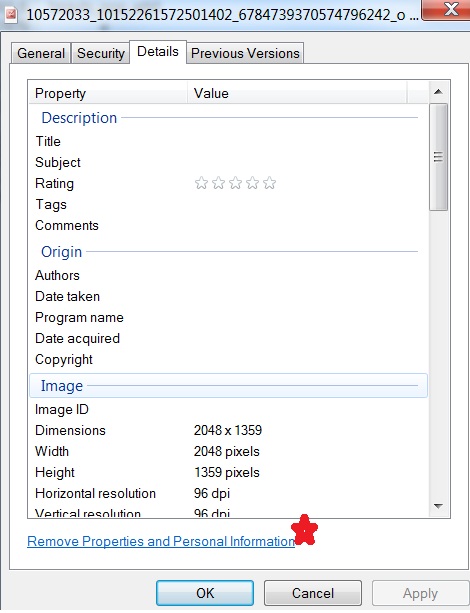Confirm with the OK button
Viewport: 470px width, 613px height.
[205, 593]
